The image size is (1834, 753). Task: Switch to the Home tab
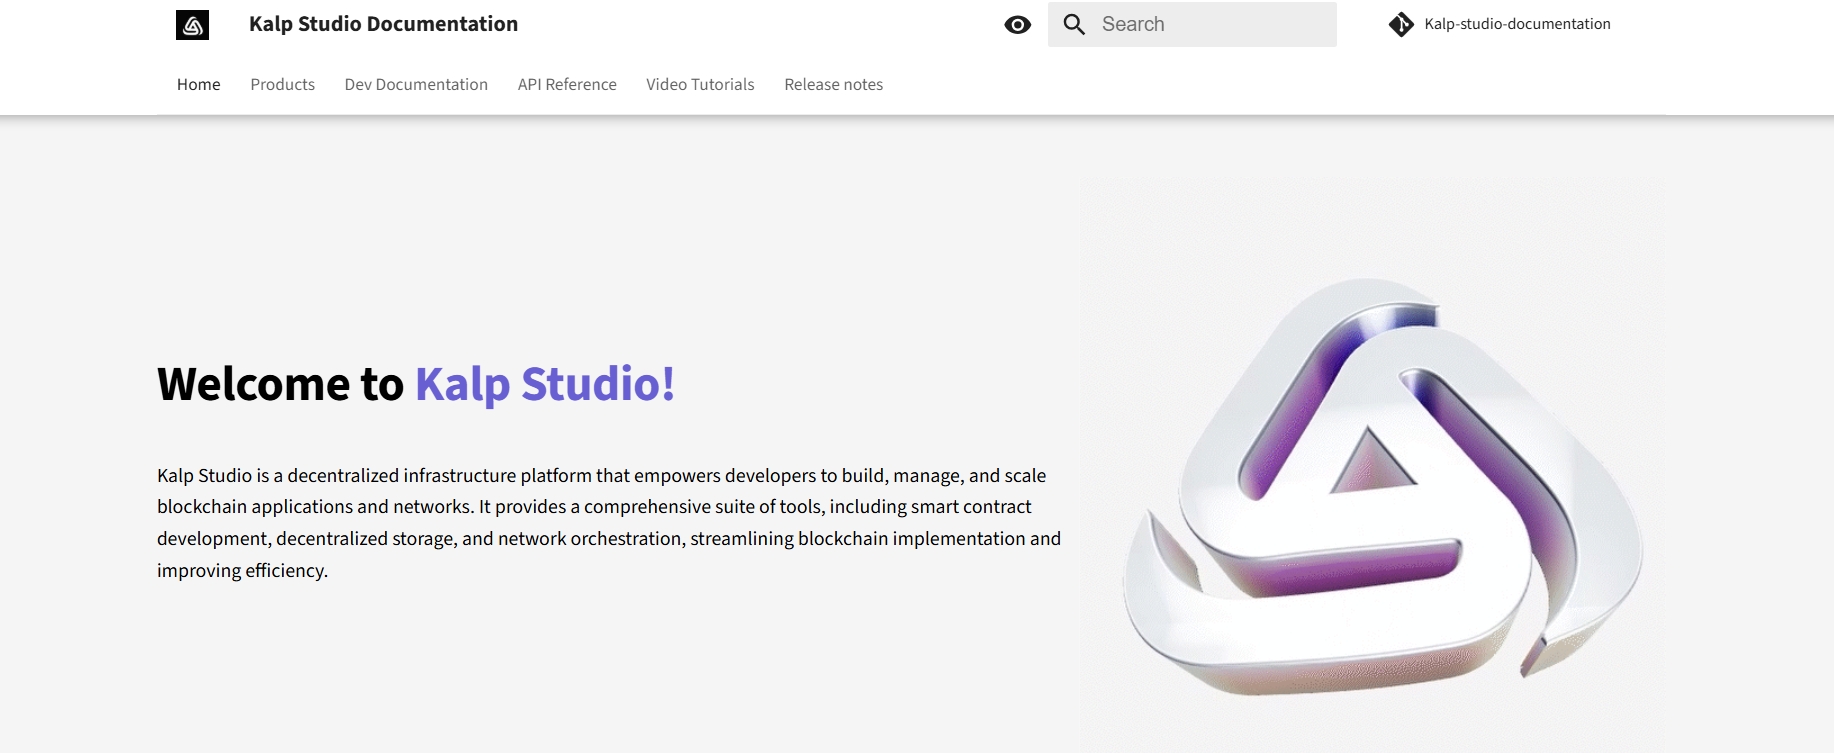point(198,85)
